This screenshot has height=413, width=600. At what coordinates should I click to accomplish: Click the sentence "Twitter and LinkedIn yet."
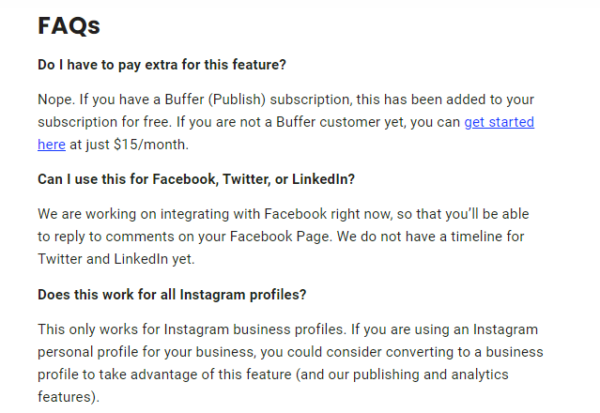tap(116, 259)
